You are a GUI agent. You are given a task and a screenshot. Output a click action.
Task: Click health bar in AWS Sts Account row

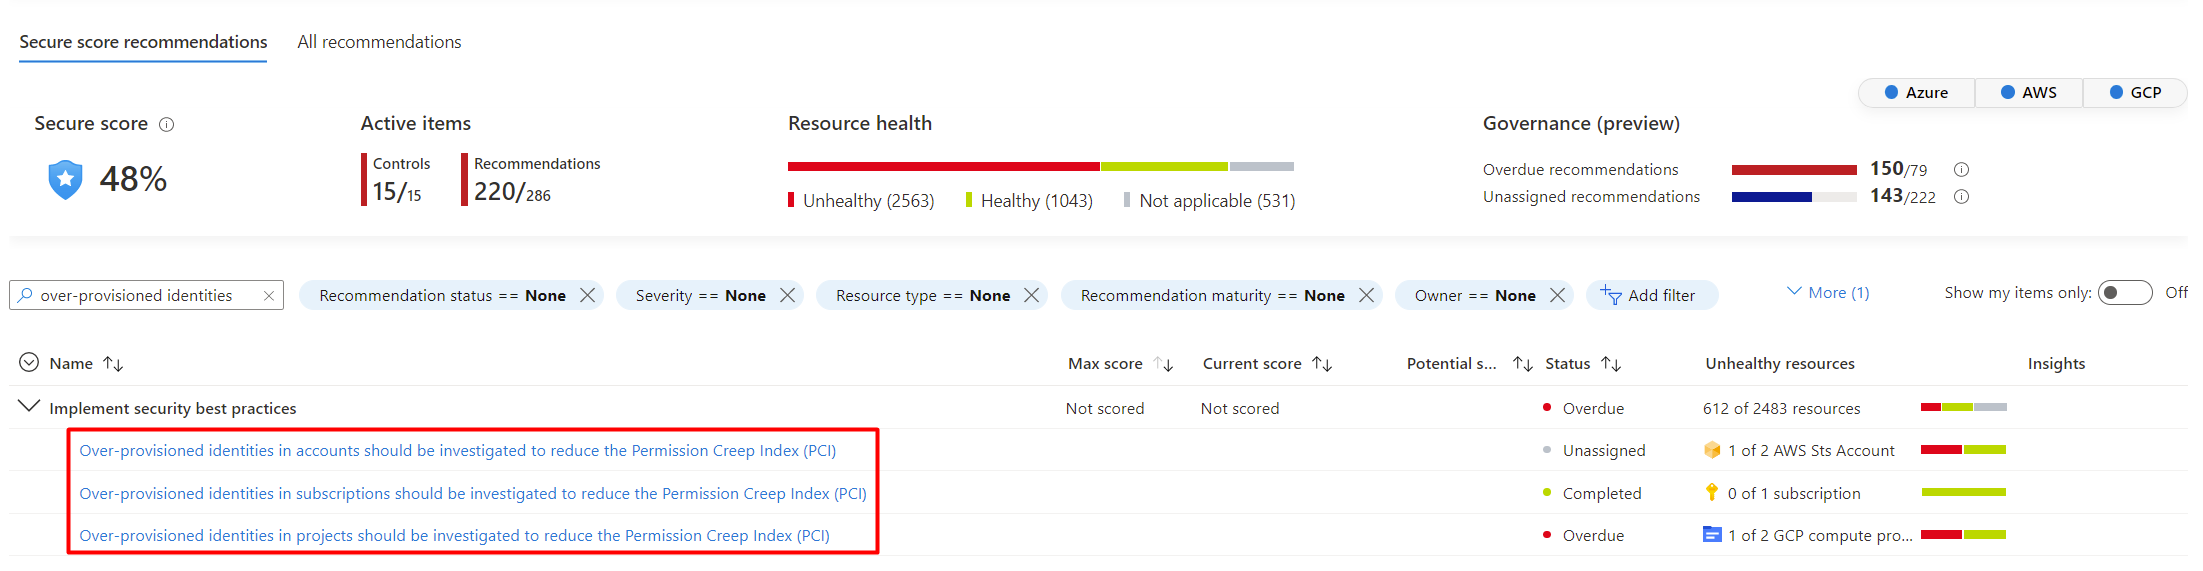1963,450
